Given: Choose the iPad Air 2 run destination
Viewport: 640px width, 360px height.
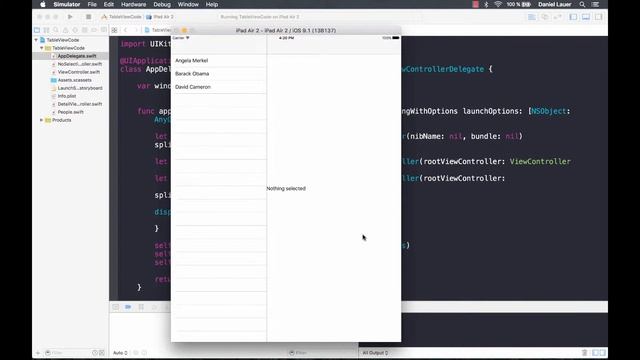Looking at the screenshot, I should tap(160, 17).
